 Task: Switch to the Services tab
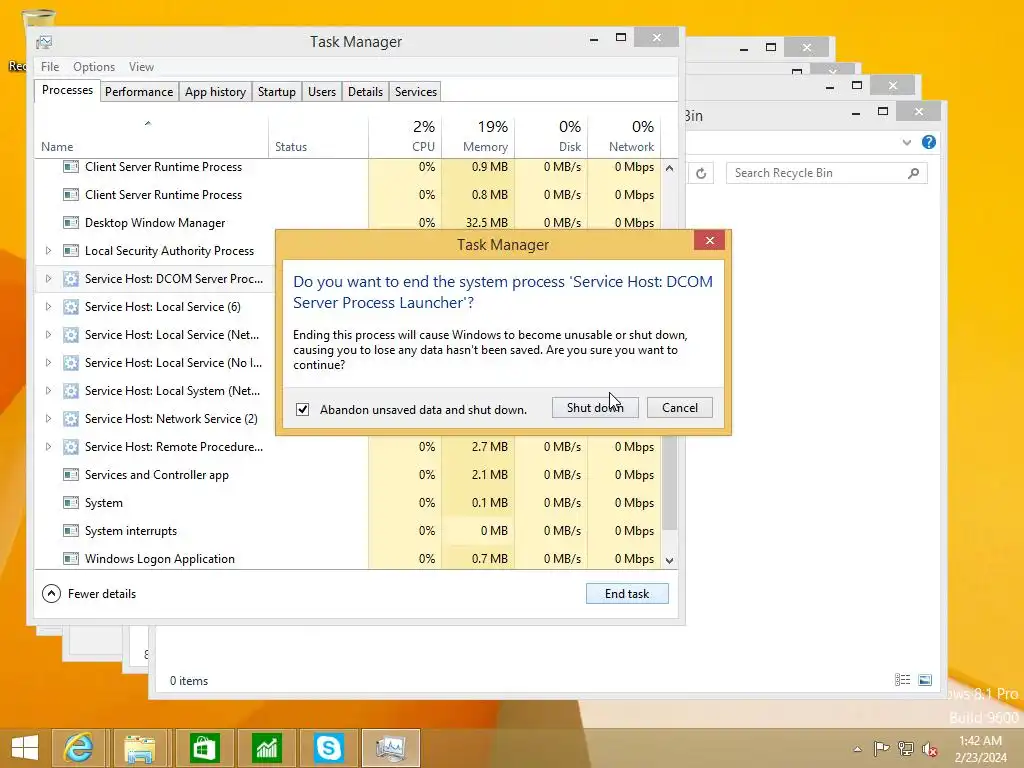point(415,91)
